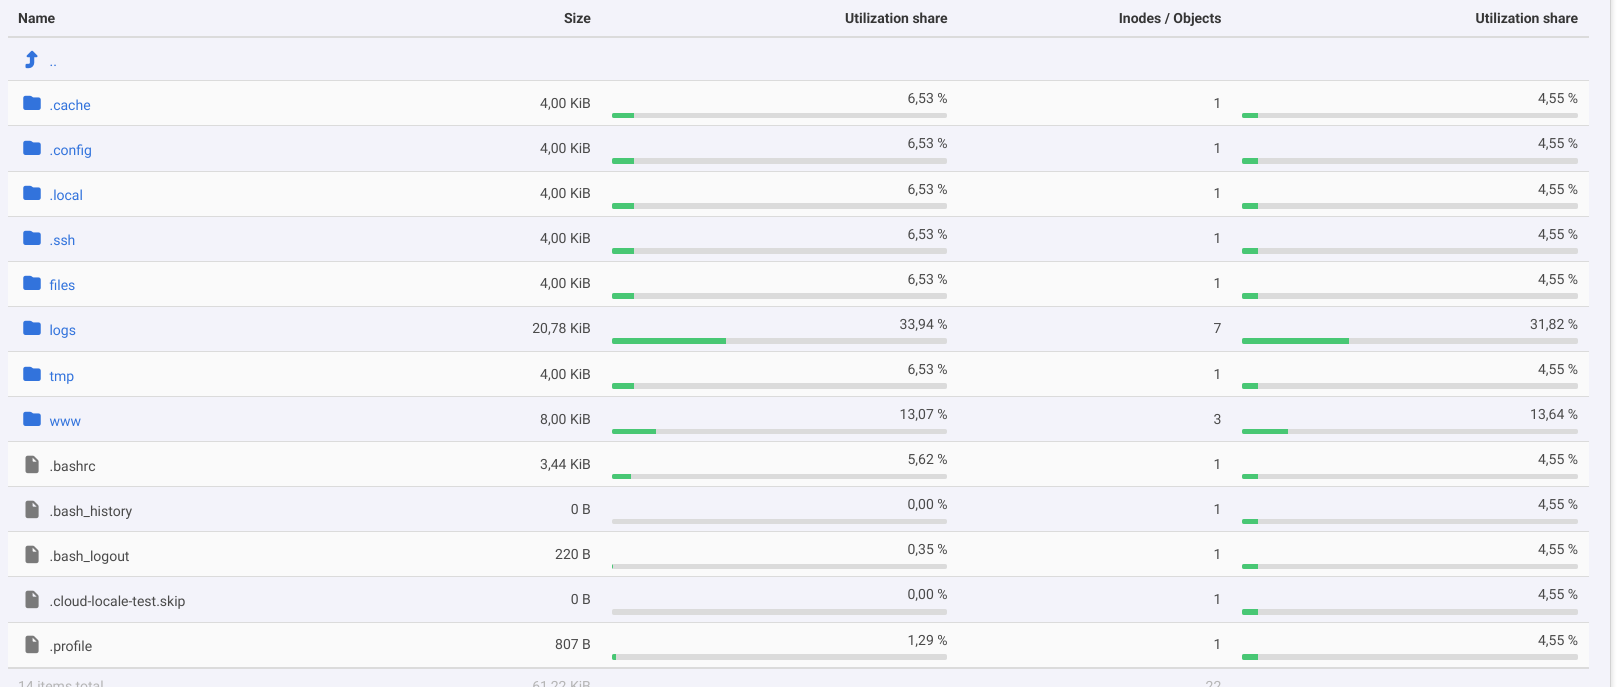Open the .config folder link
The height and width of the screenshot is (687, 1622).
coord(71,150)
